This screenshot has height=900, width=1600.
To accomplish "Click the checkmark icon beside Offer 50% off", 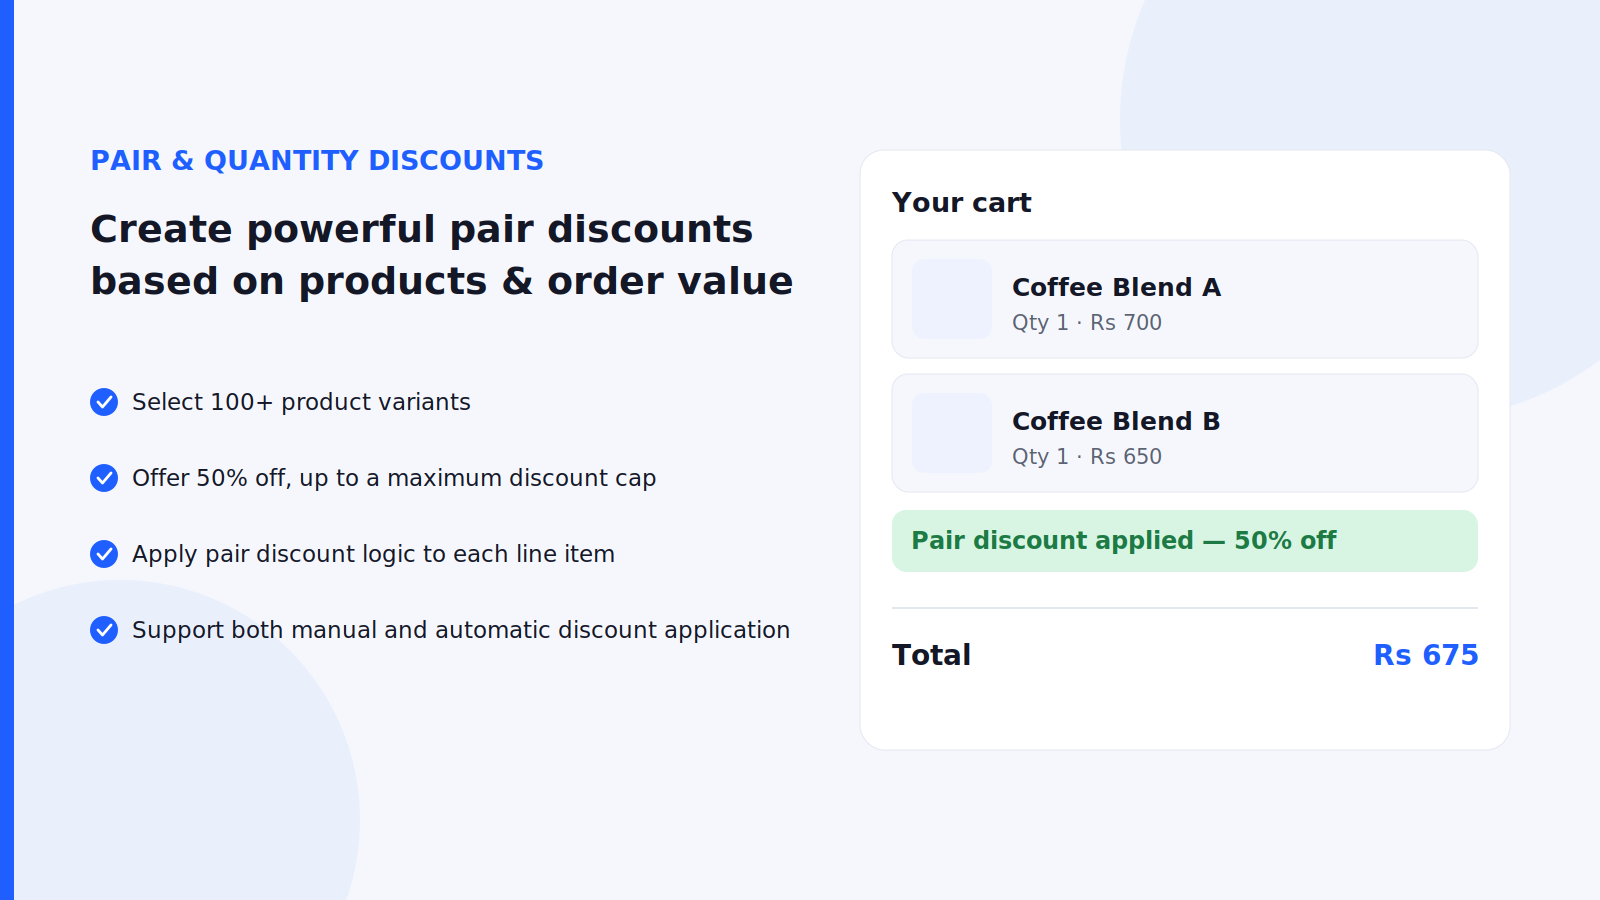I will 104,478.
